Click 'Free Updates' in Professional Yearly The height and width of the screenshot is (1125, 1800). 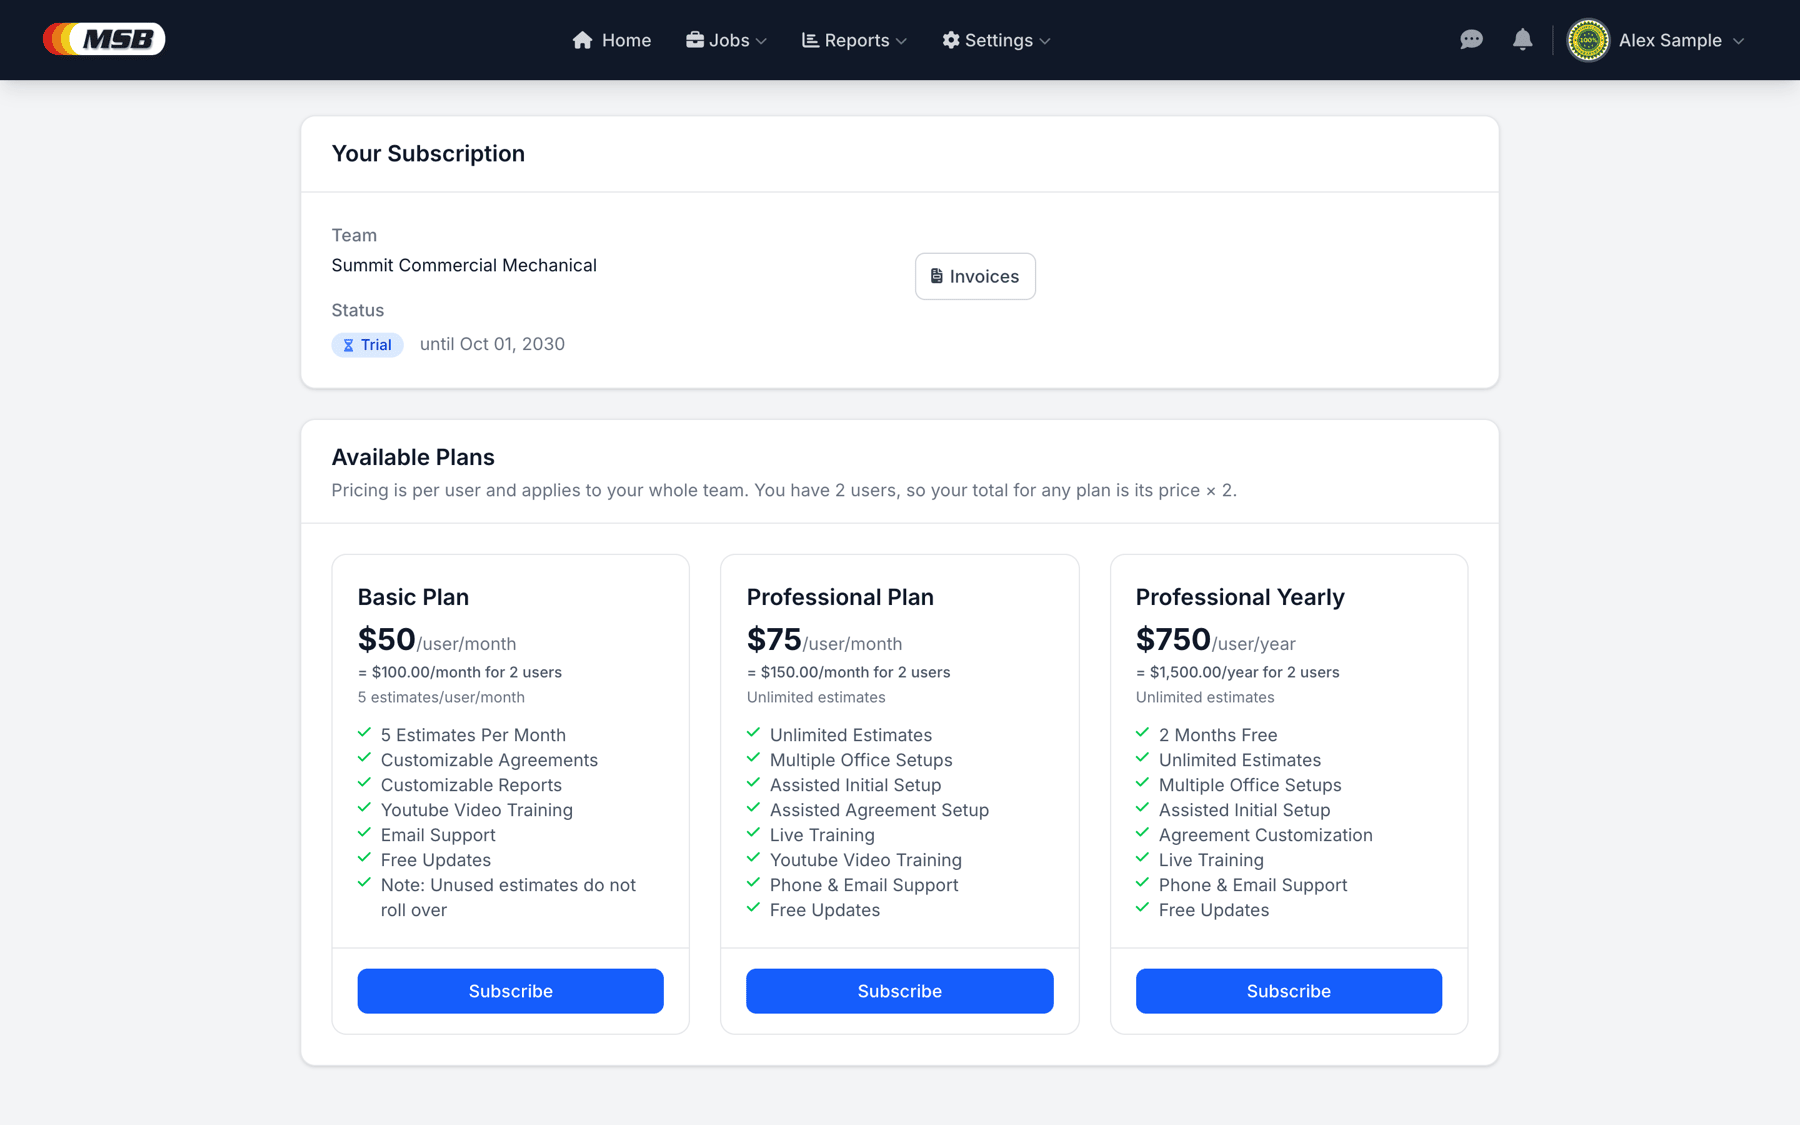[x=1214, y=910]
